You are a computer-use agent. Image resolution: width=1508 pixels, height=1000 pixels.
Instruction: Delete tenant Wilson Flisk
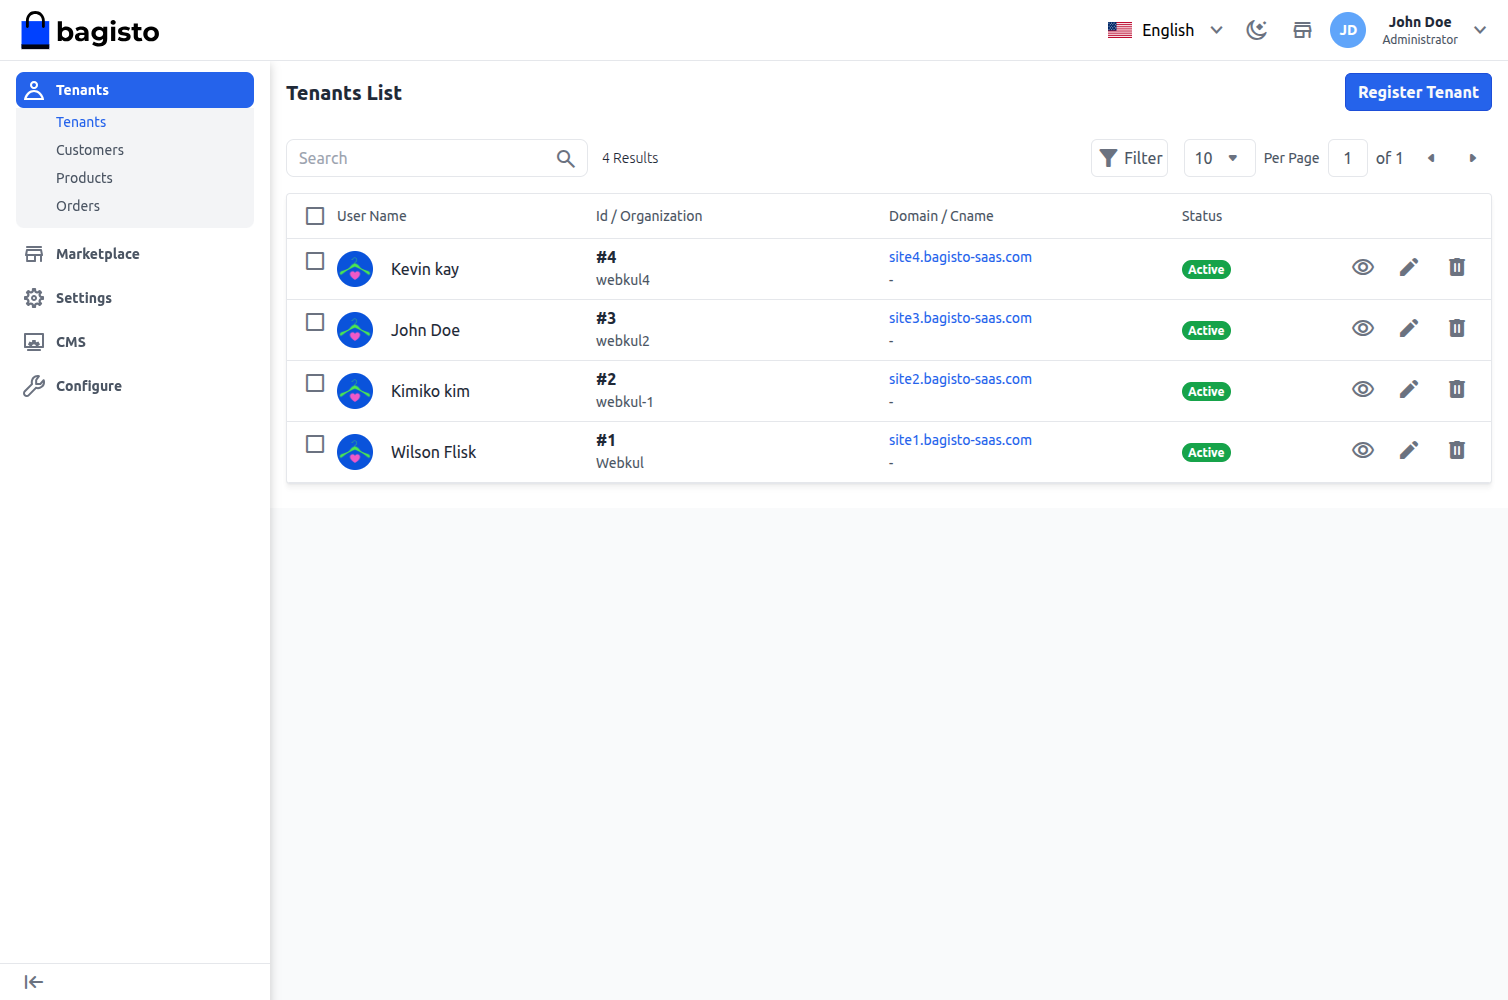point(1457,450)
